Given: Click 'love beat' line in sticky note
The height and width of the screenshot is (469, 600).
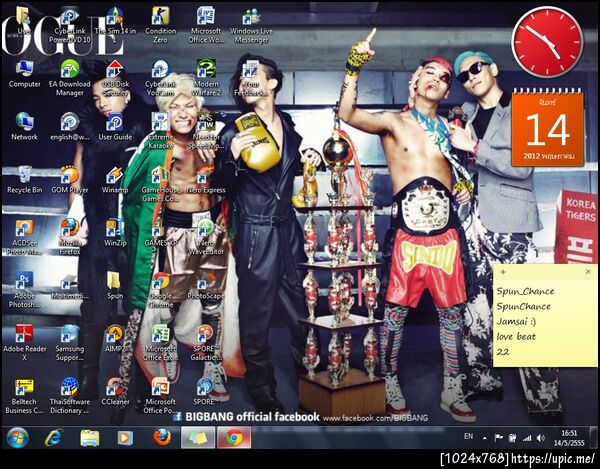Looking at the screenshot, I should click(516, 337).
